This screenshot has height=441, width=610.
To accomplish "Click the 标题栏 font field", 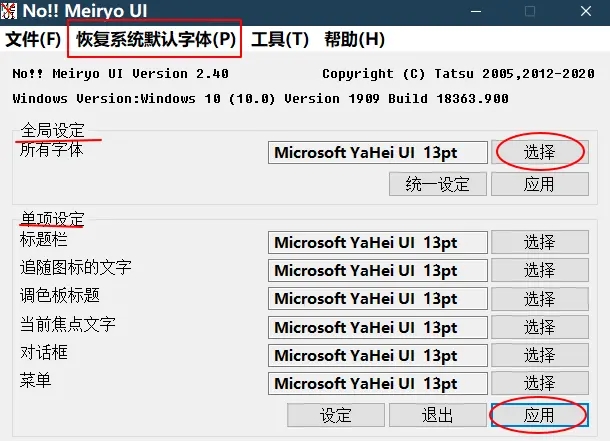I will (x=378, y=243).
